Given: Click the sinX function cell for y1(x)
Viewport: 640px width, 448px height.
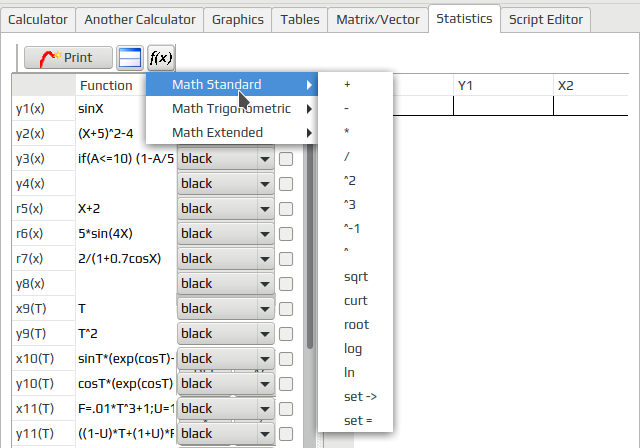Looking at the screenshot, I should coord(111,109).
